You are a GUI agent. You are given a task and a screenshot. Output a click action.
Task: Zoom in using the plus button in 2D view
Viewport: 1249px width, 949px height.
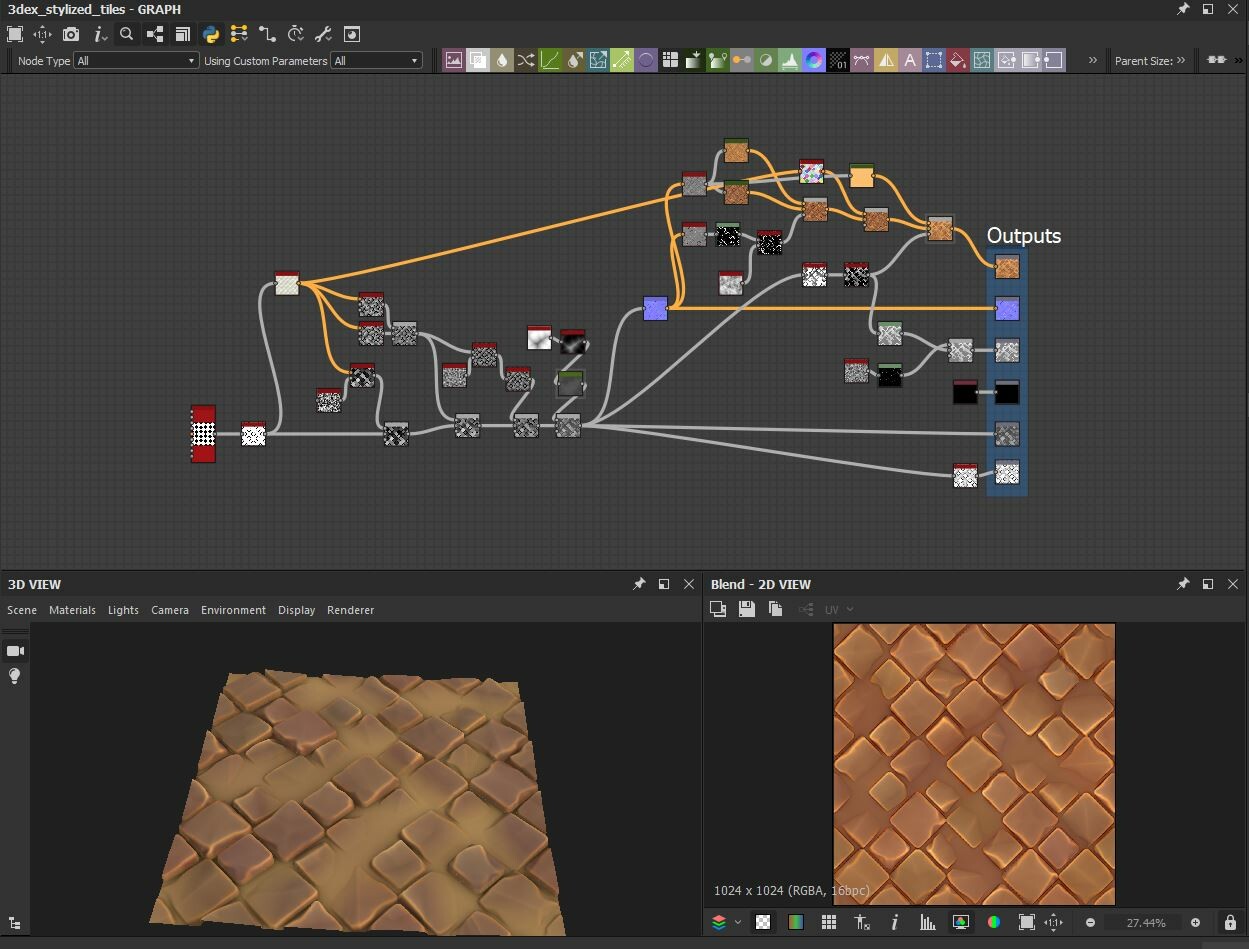pyautogui.click(x=1195, y=922)
